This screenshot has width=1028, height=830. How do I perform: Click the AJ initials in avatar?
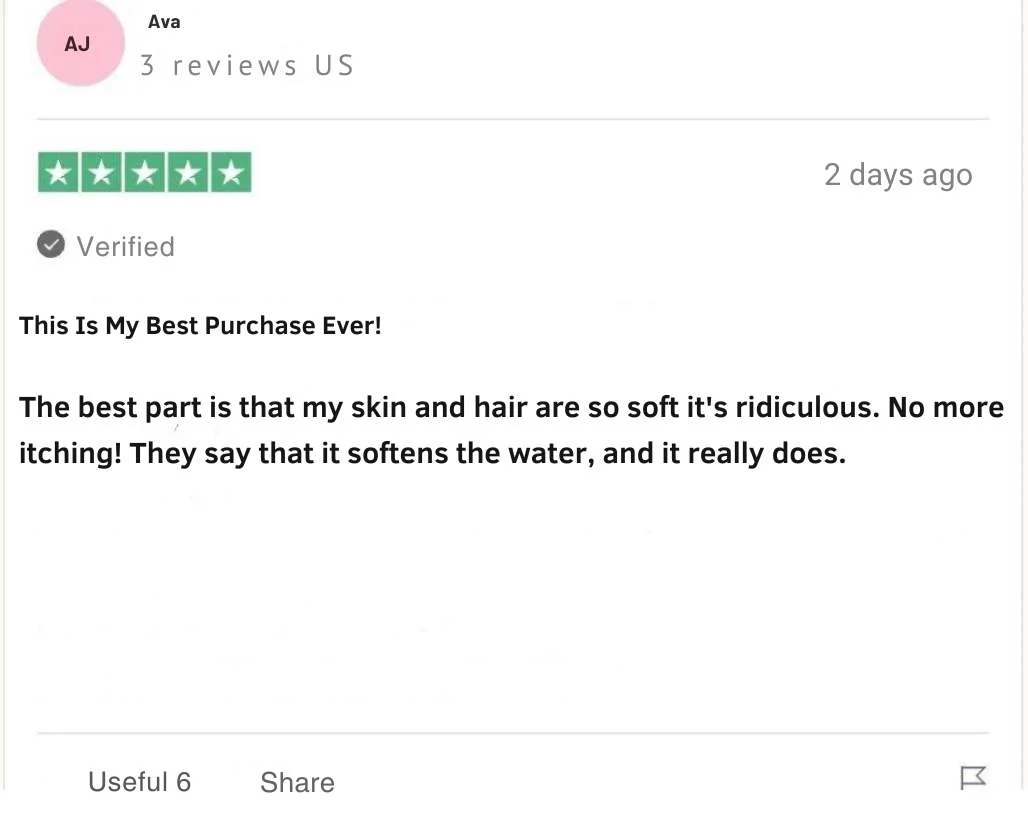click(x=77, y=44)
